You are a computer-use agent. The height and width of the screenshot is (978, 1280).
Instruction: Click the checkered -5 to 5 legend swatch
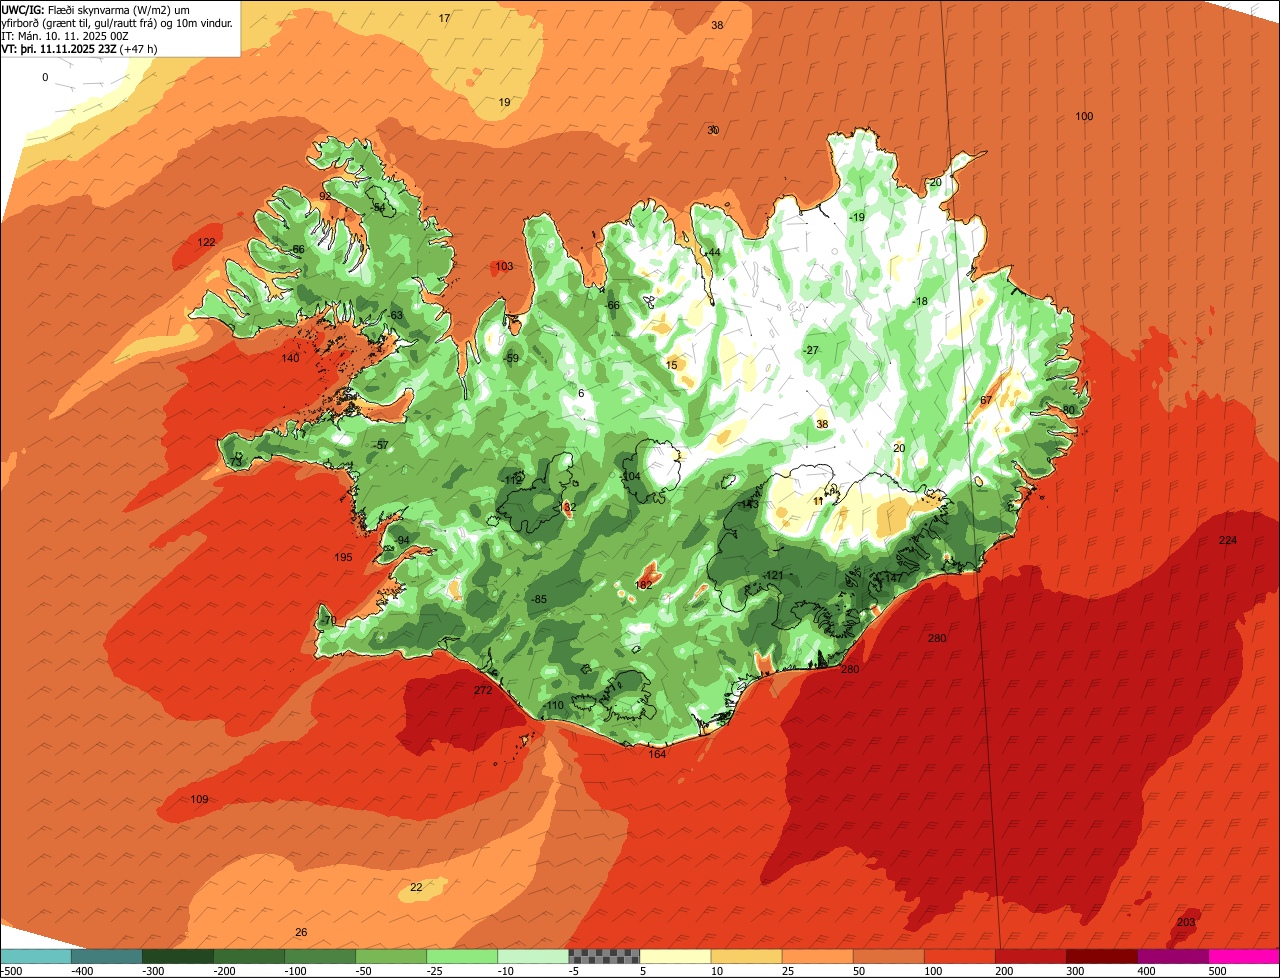604,955
